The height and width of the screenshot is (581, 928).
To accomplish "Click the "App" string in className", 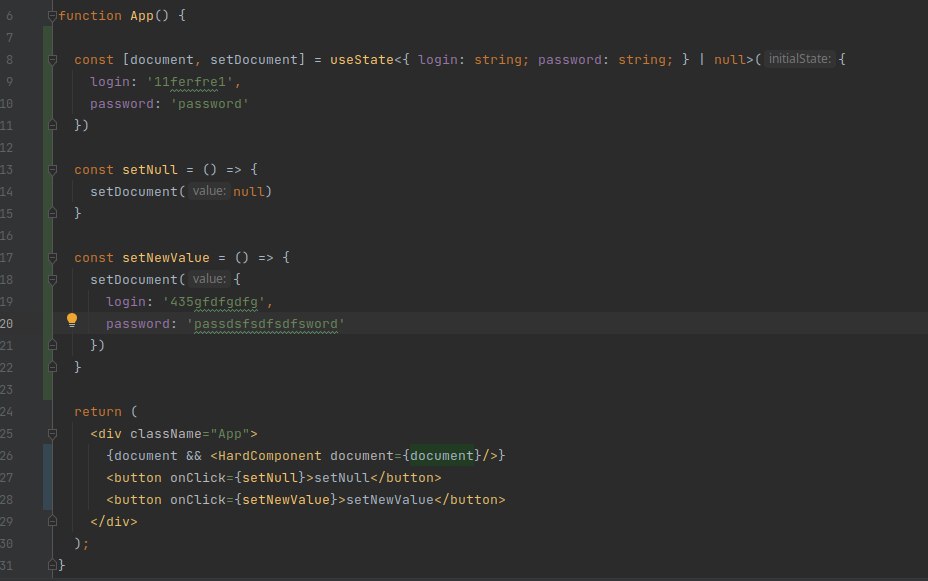I will click(x=230, y=434).
